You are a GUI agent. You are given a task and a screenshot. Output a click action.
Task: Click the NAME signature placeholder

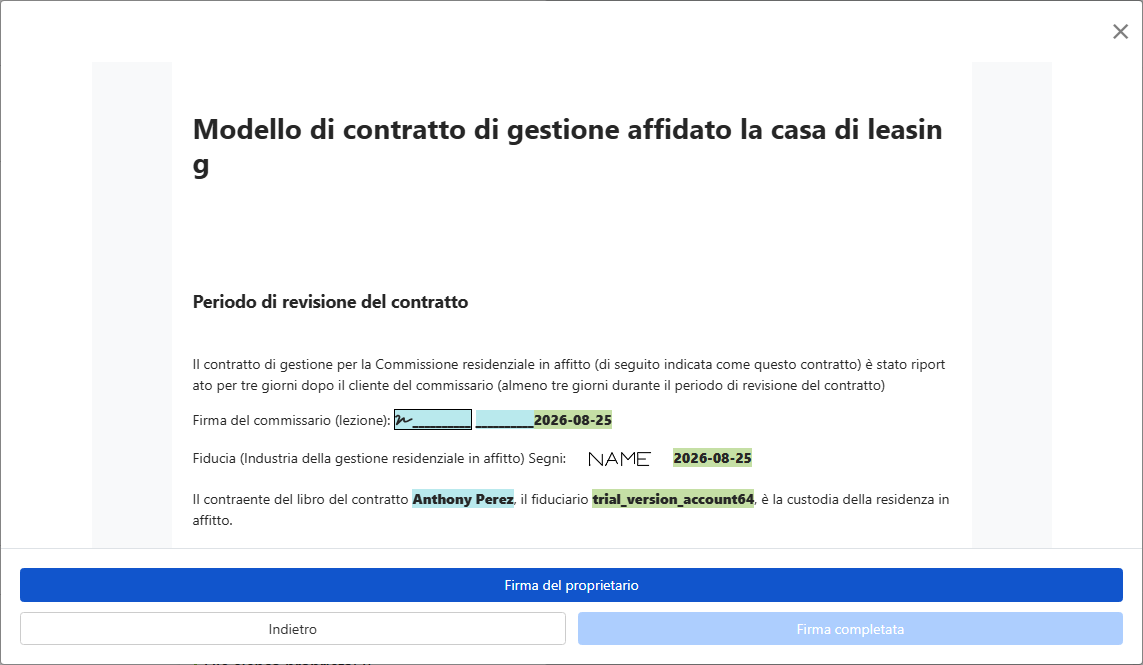click(x=619, y=459)
